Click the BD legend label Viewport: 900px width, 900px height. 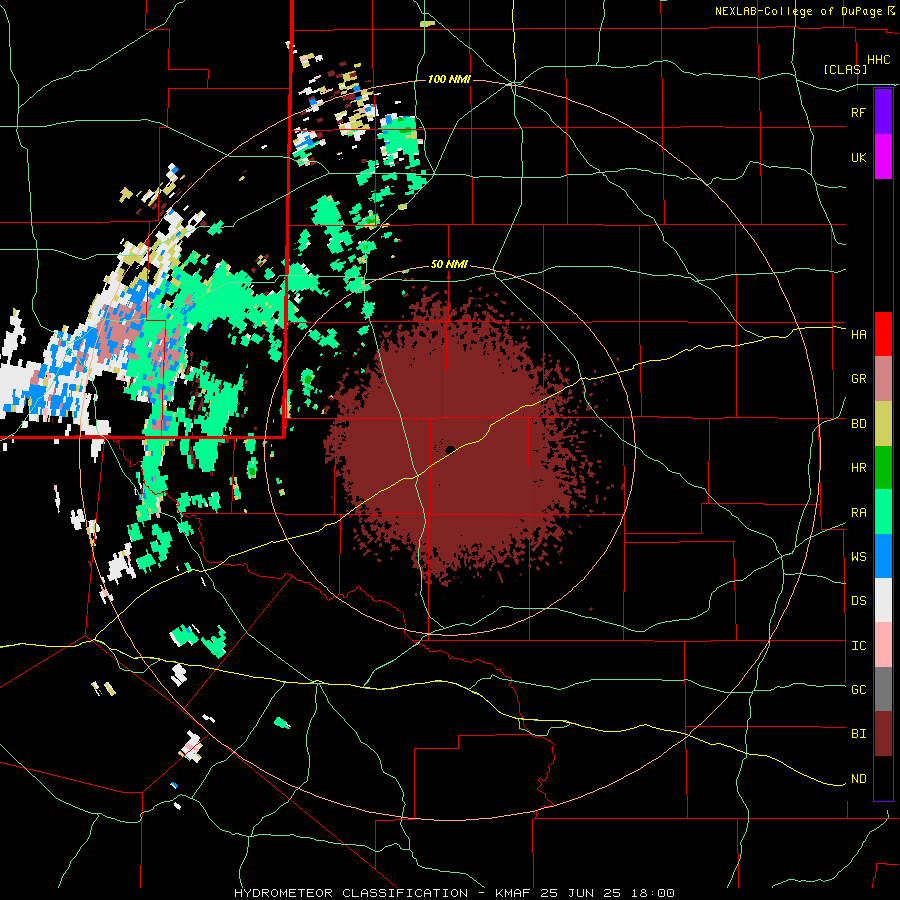[x=858, y=424]
